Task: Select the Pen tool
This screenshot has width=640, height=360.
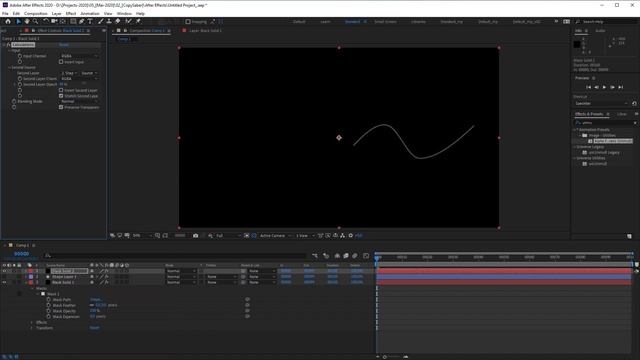Action: (82, 22)
